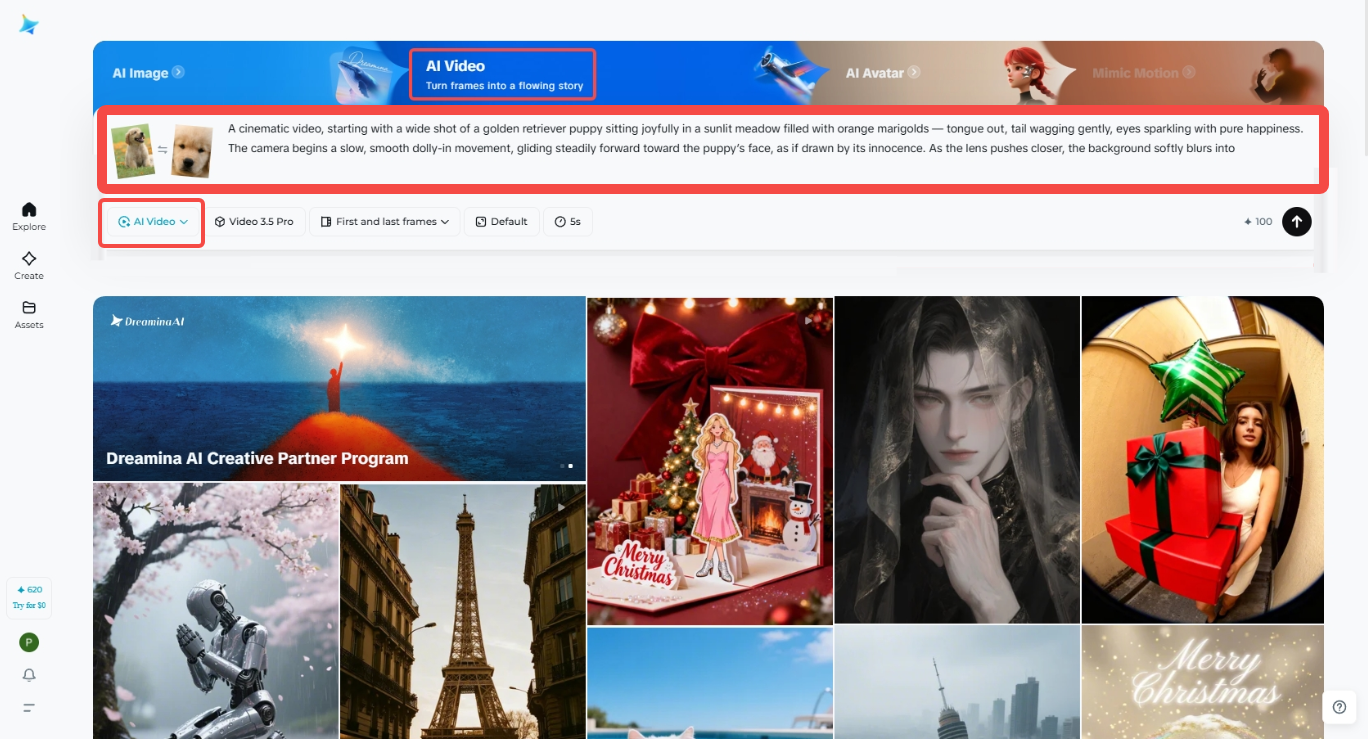This screenshot has height=739, width=1368.
Task: Open the hamburger menu at bottom left
Action: coord(28,705)
